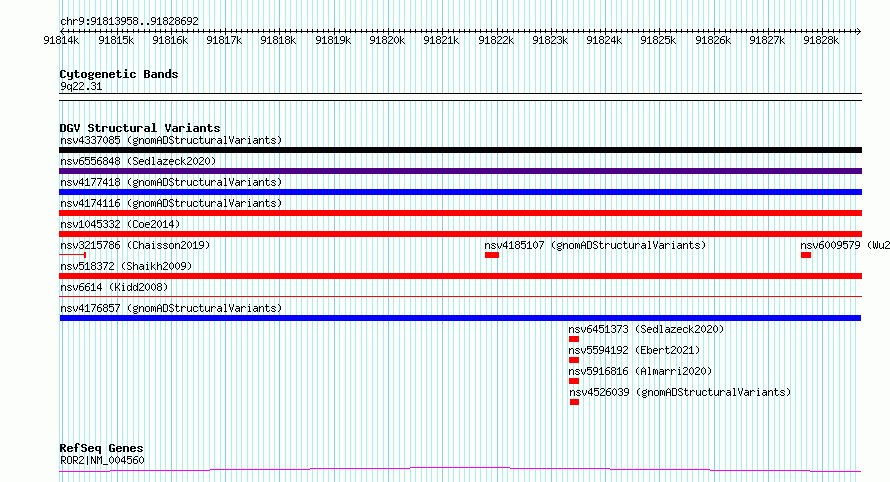Click the nsv5594192 (Ebert2021) label
Screen dimensions: 890x482
tap(634, 350)
